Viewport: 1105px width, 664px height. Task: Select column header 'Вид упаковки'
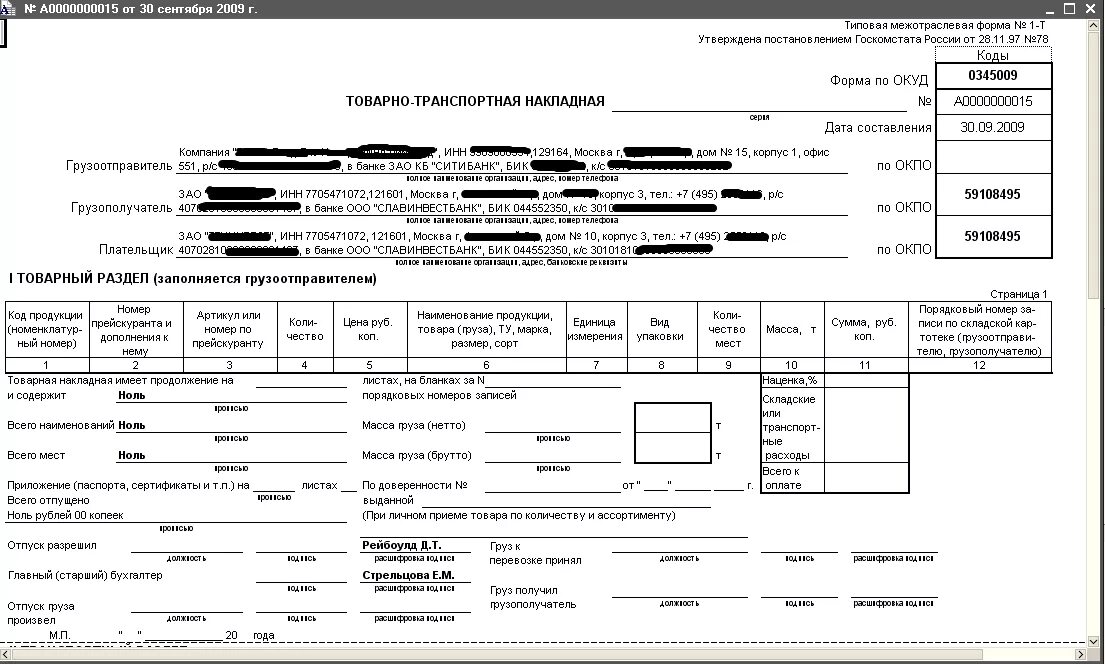pyautogui.click(x=660, y=330)
